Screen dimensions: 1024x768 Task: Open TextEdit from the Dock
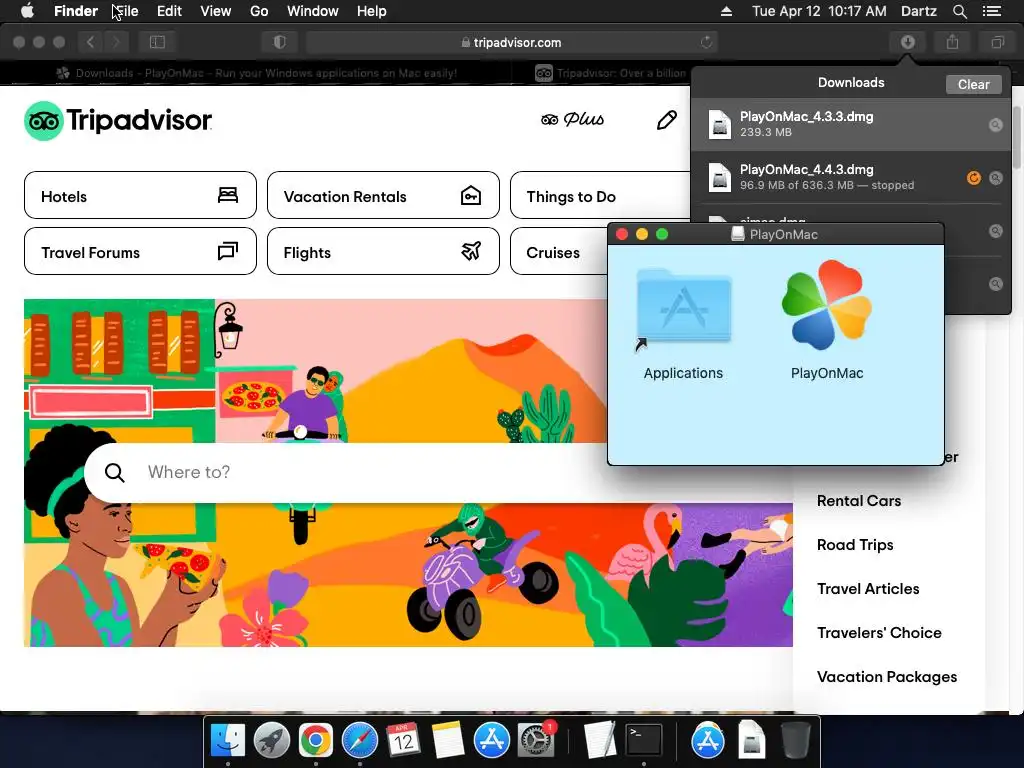tap(600, 741)
